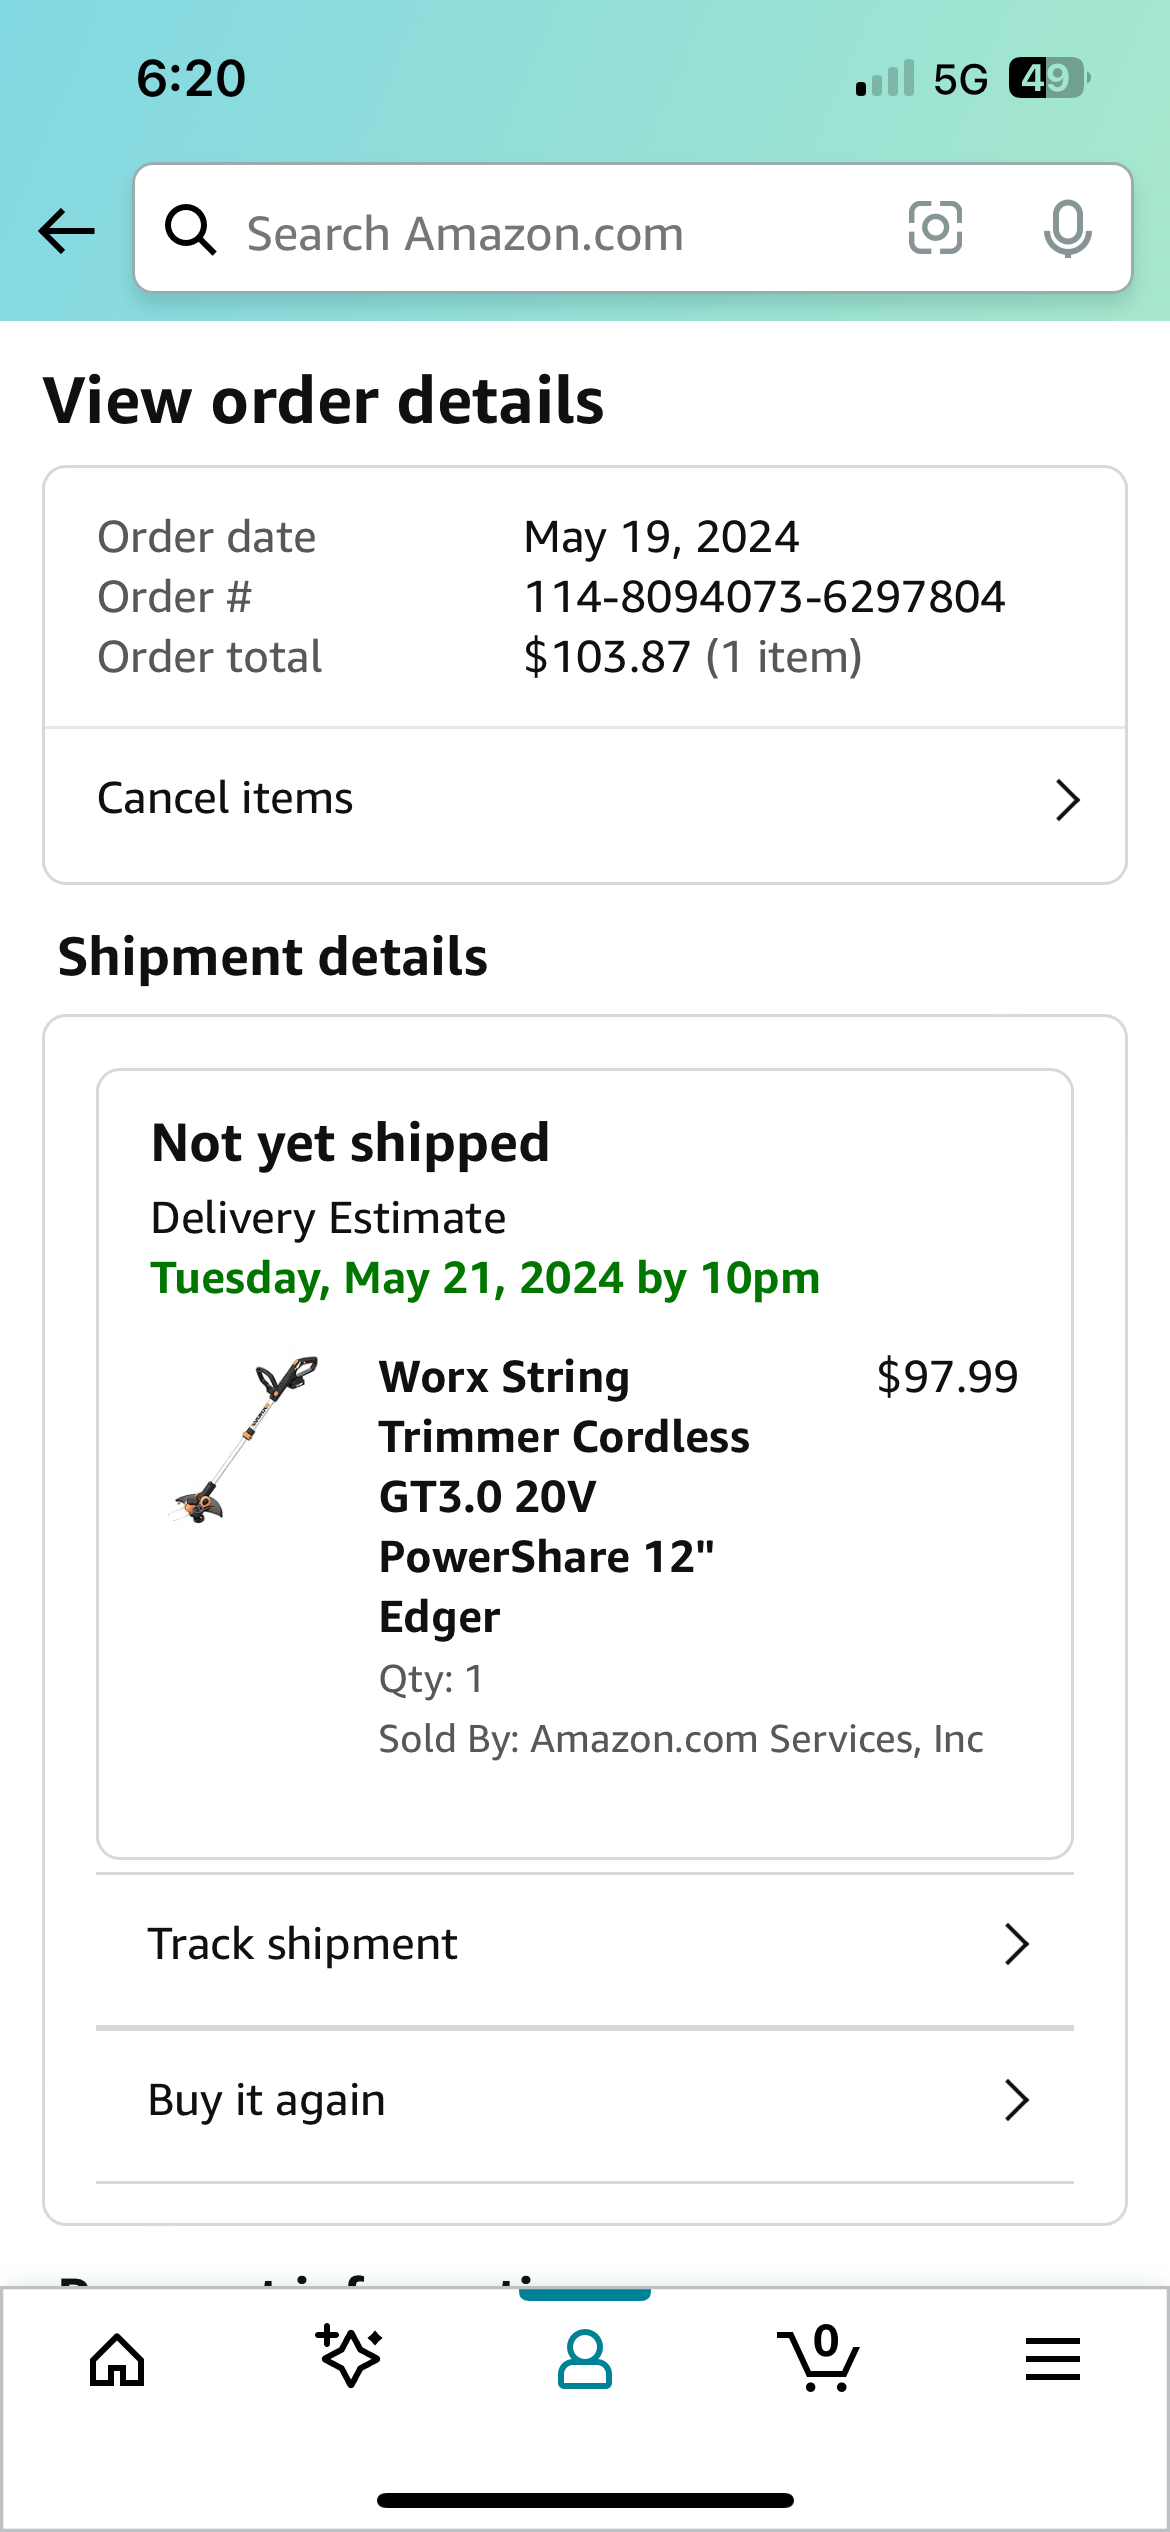Tap the Track shipment chevron arrow
1170x2532 pixels.
click(1016, 1944)
